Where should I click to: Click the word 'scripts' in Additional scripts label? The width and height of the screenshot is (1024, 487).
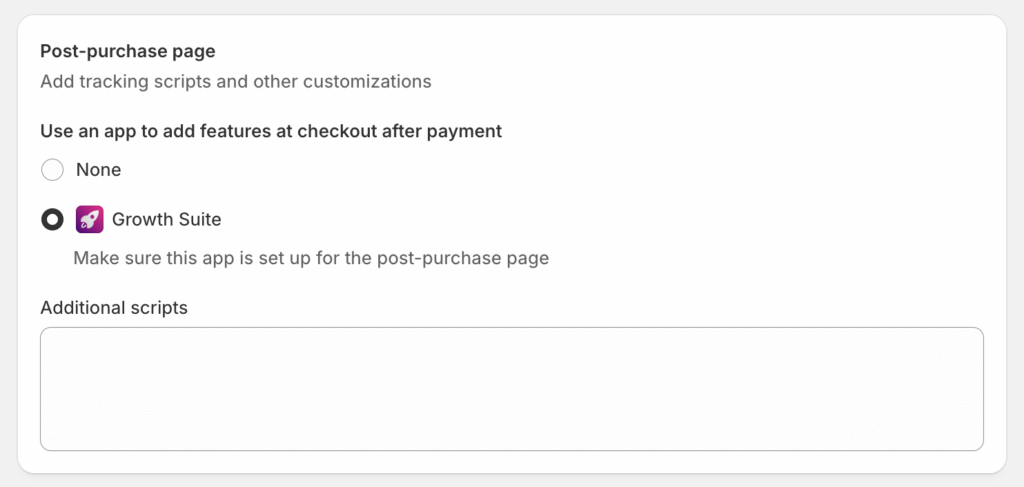coord(157,307)
